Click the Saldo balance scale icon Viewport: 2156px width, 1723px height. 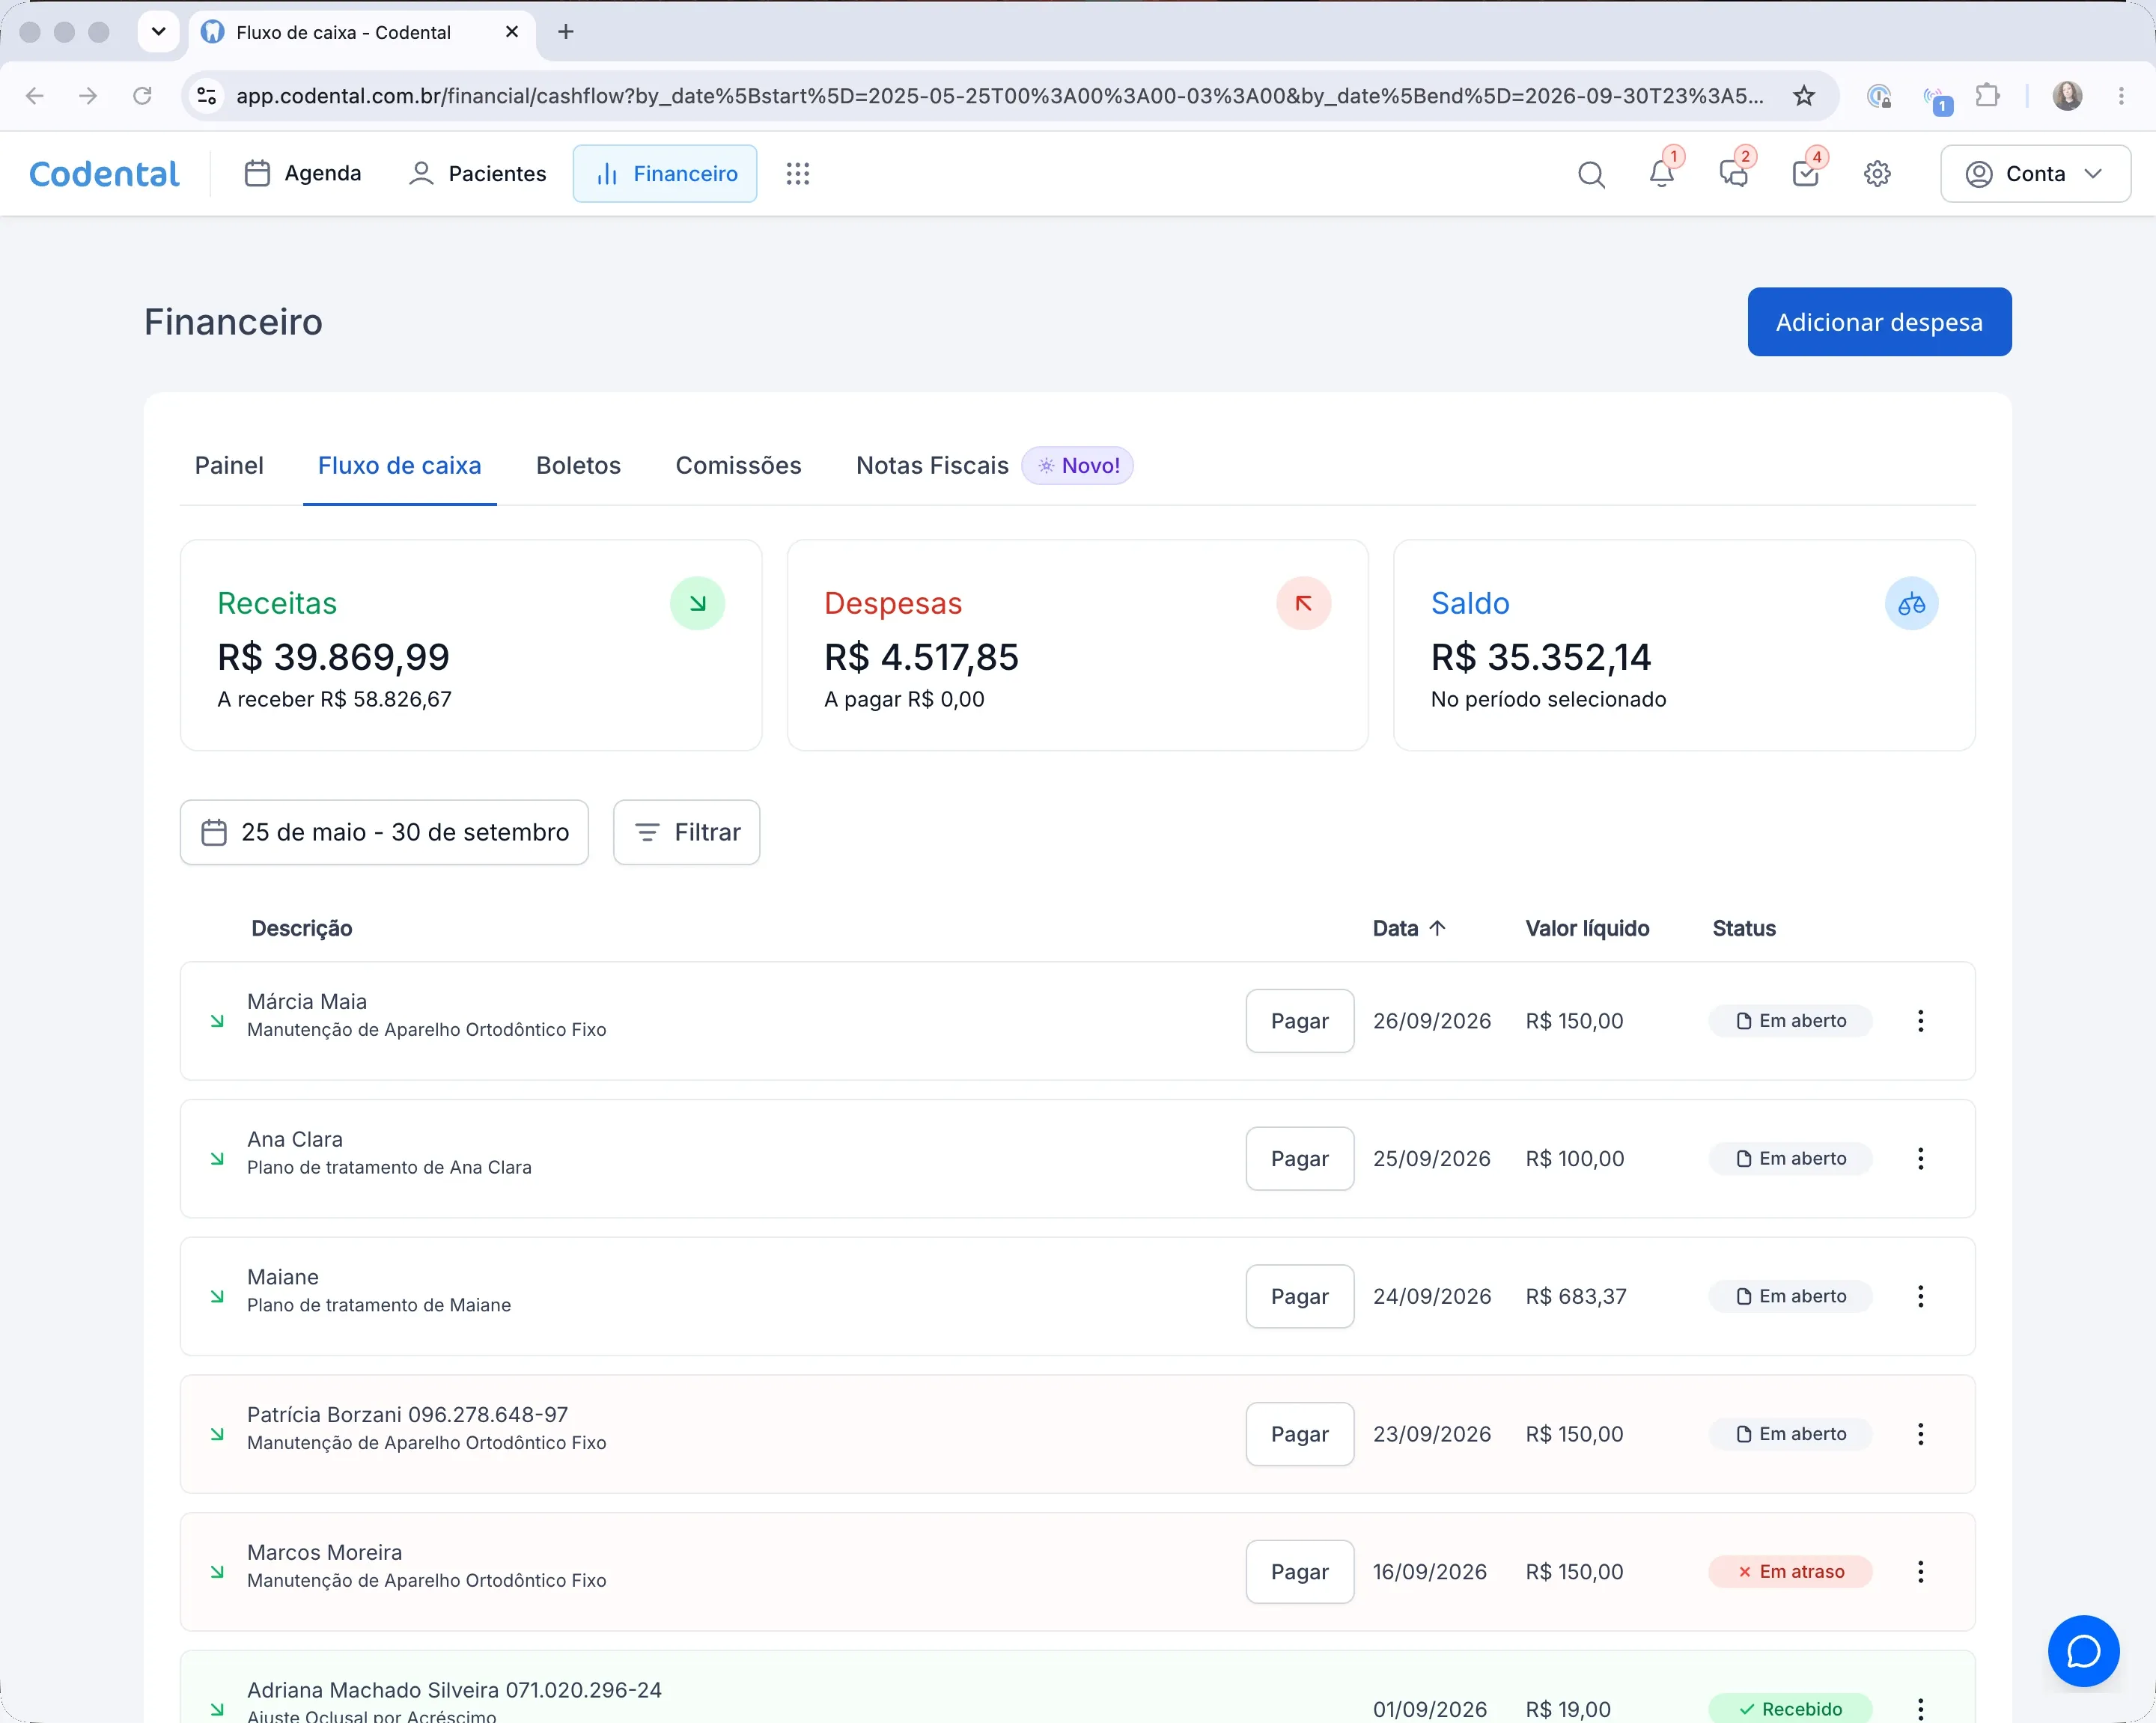1911,603
